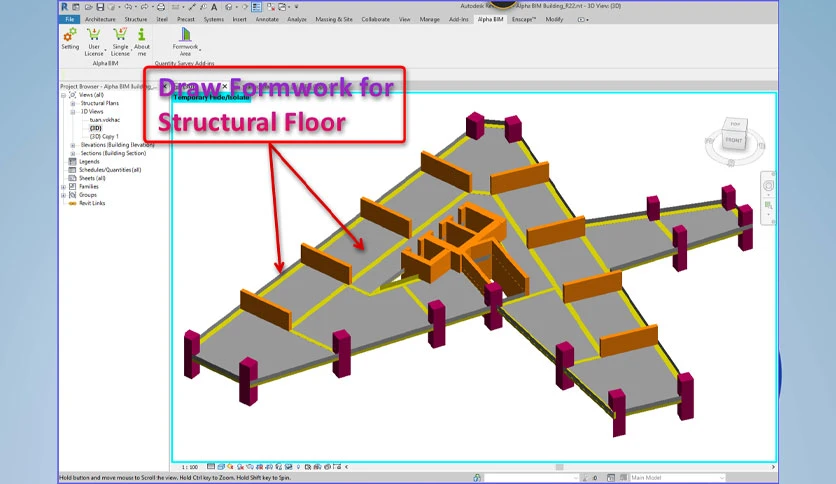Viewport: 836px width, 484px height.
Task: Open the Formwork Area dropdown arrow
Action: click(x=200, y=50)
